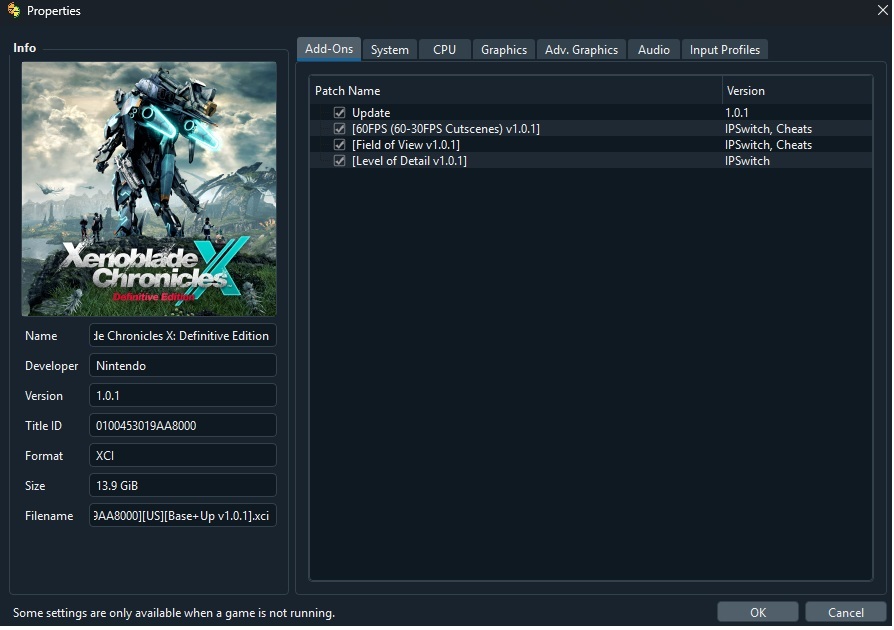Select the 'Update' patch row text
This screenshot has width=894, height=630.
(371, 113)
